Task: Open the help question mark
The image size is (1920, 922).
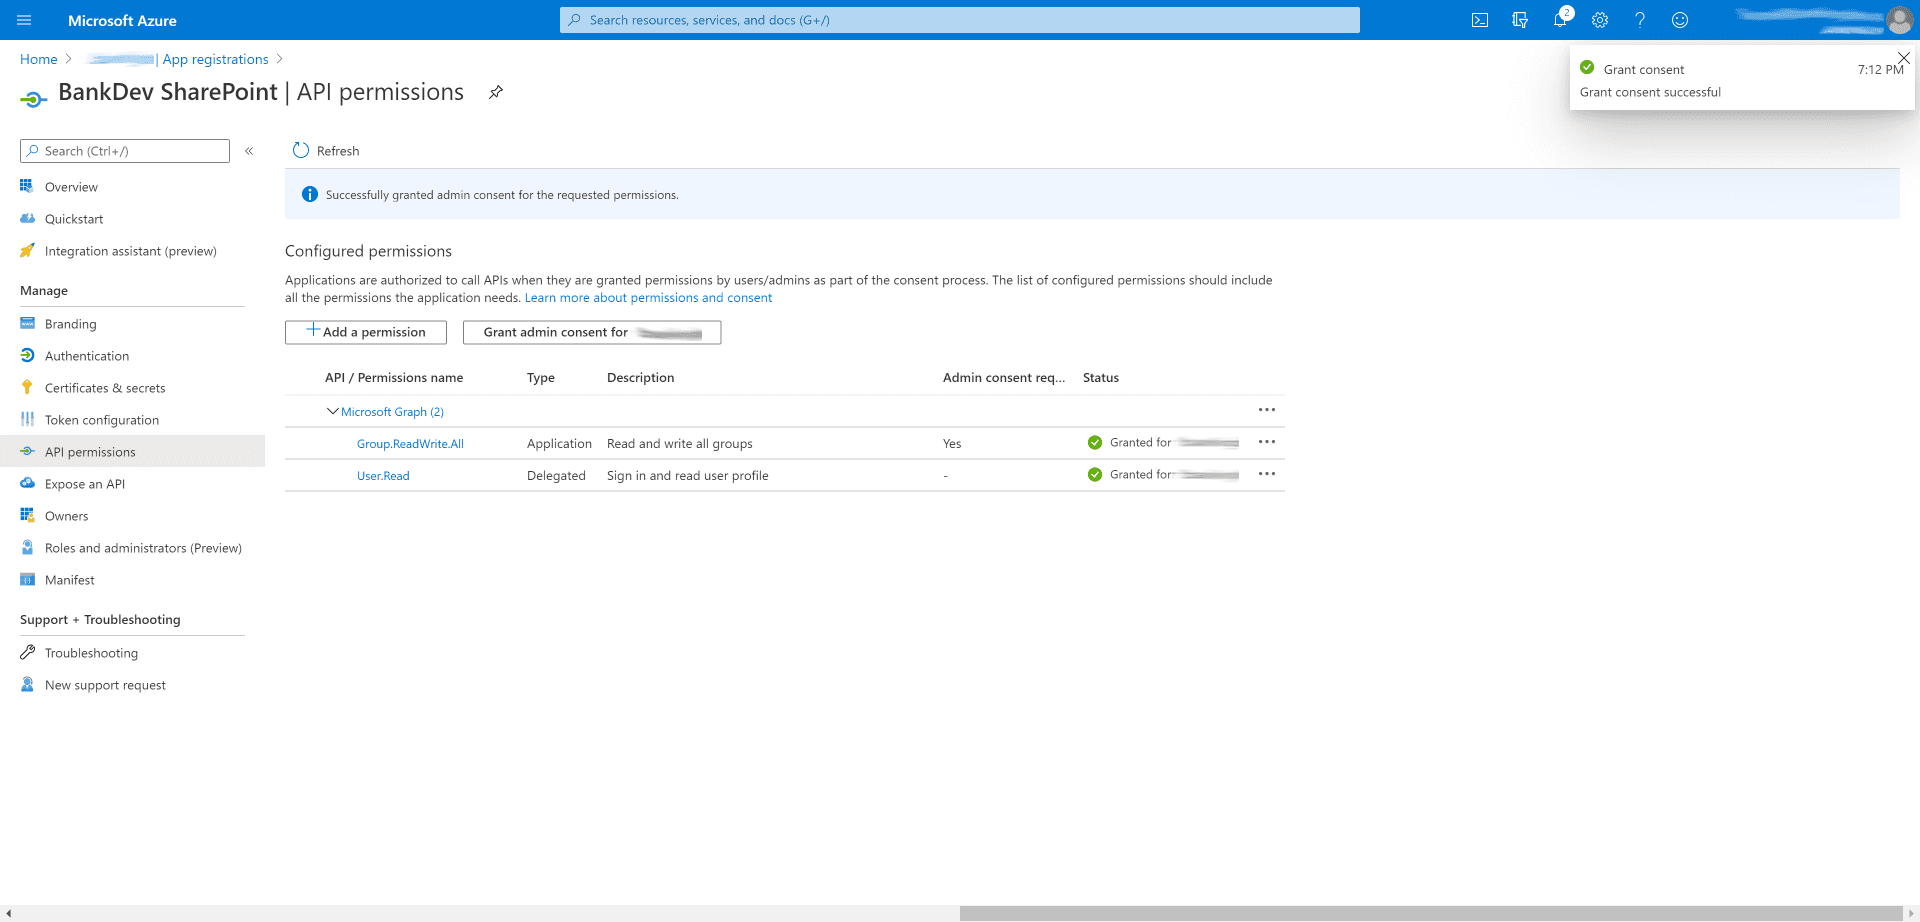Action: pos(1640,20)
